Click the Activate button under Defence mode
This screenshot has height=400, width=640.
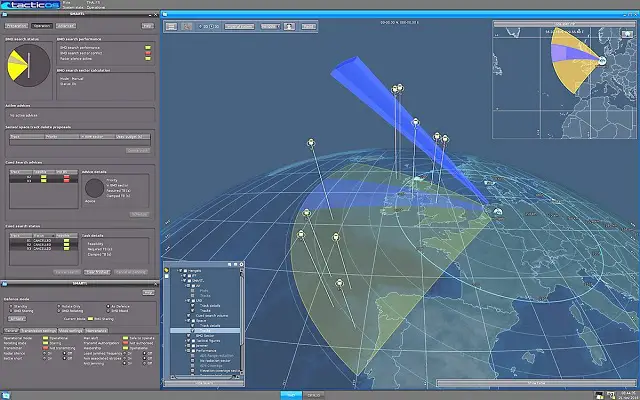click(15, 319)
